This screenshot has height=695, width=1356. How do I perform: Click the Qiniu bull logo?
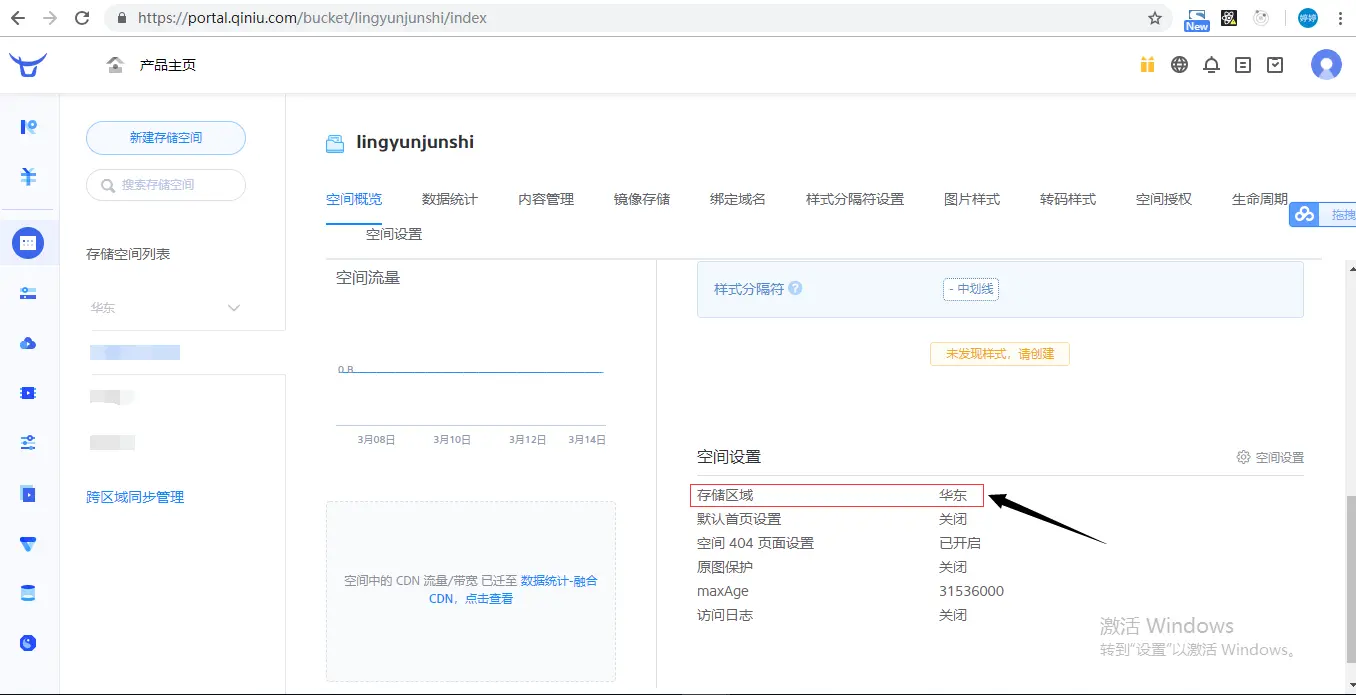28,65
